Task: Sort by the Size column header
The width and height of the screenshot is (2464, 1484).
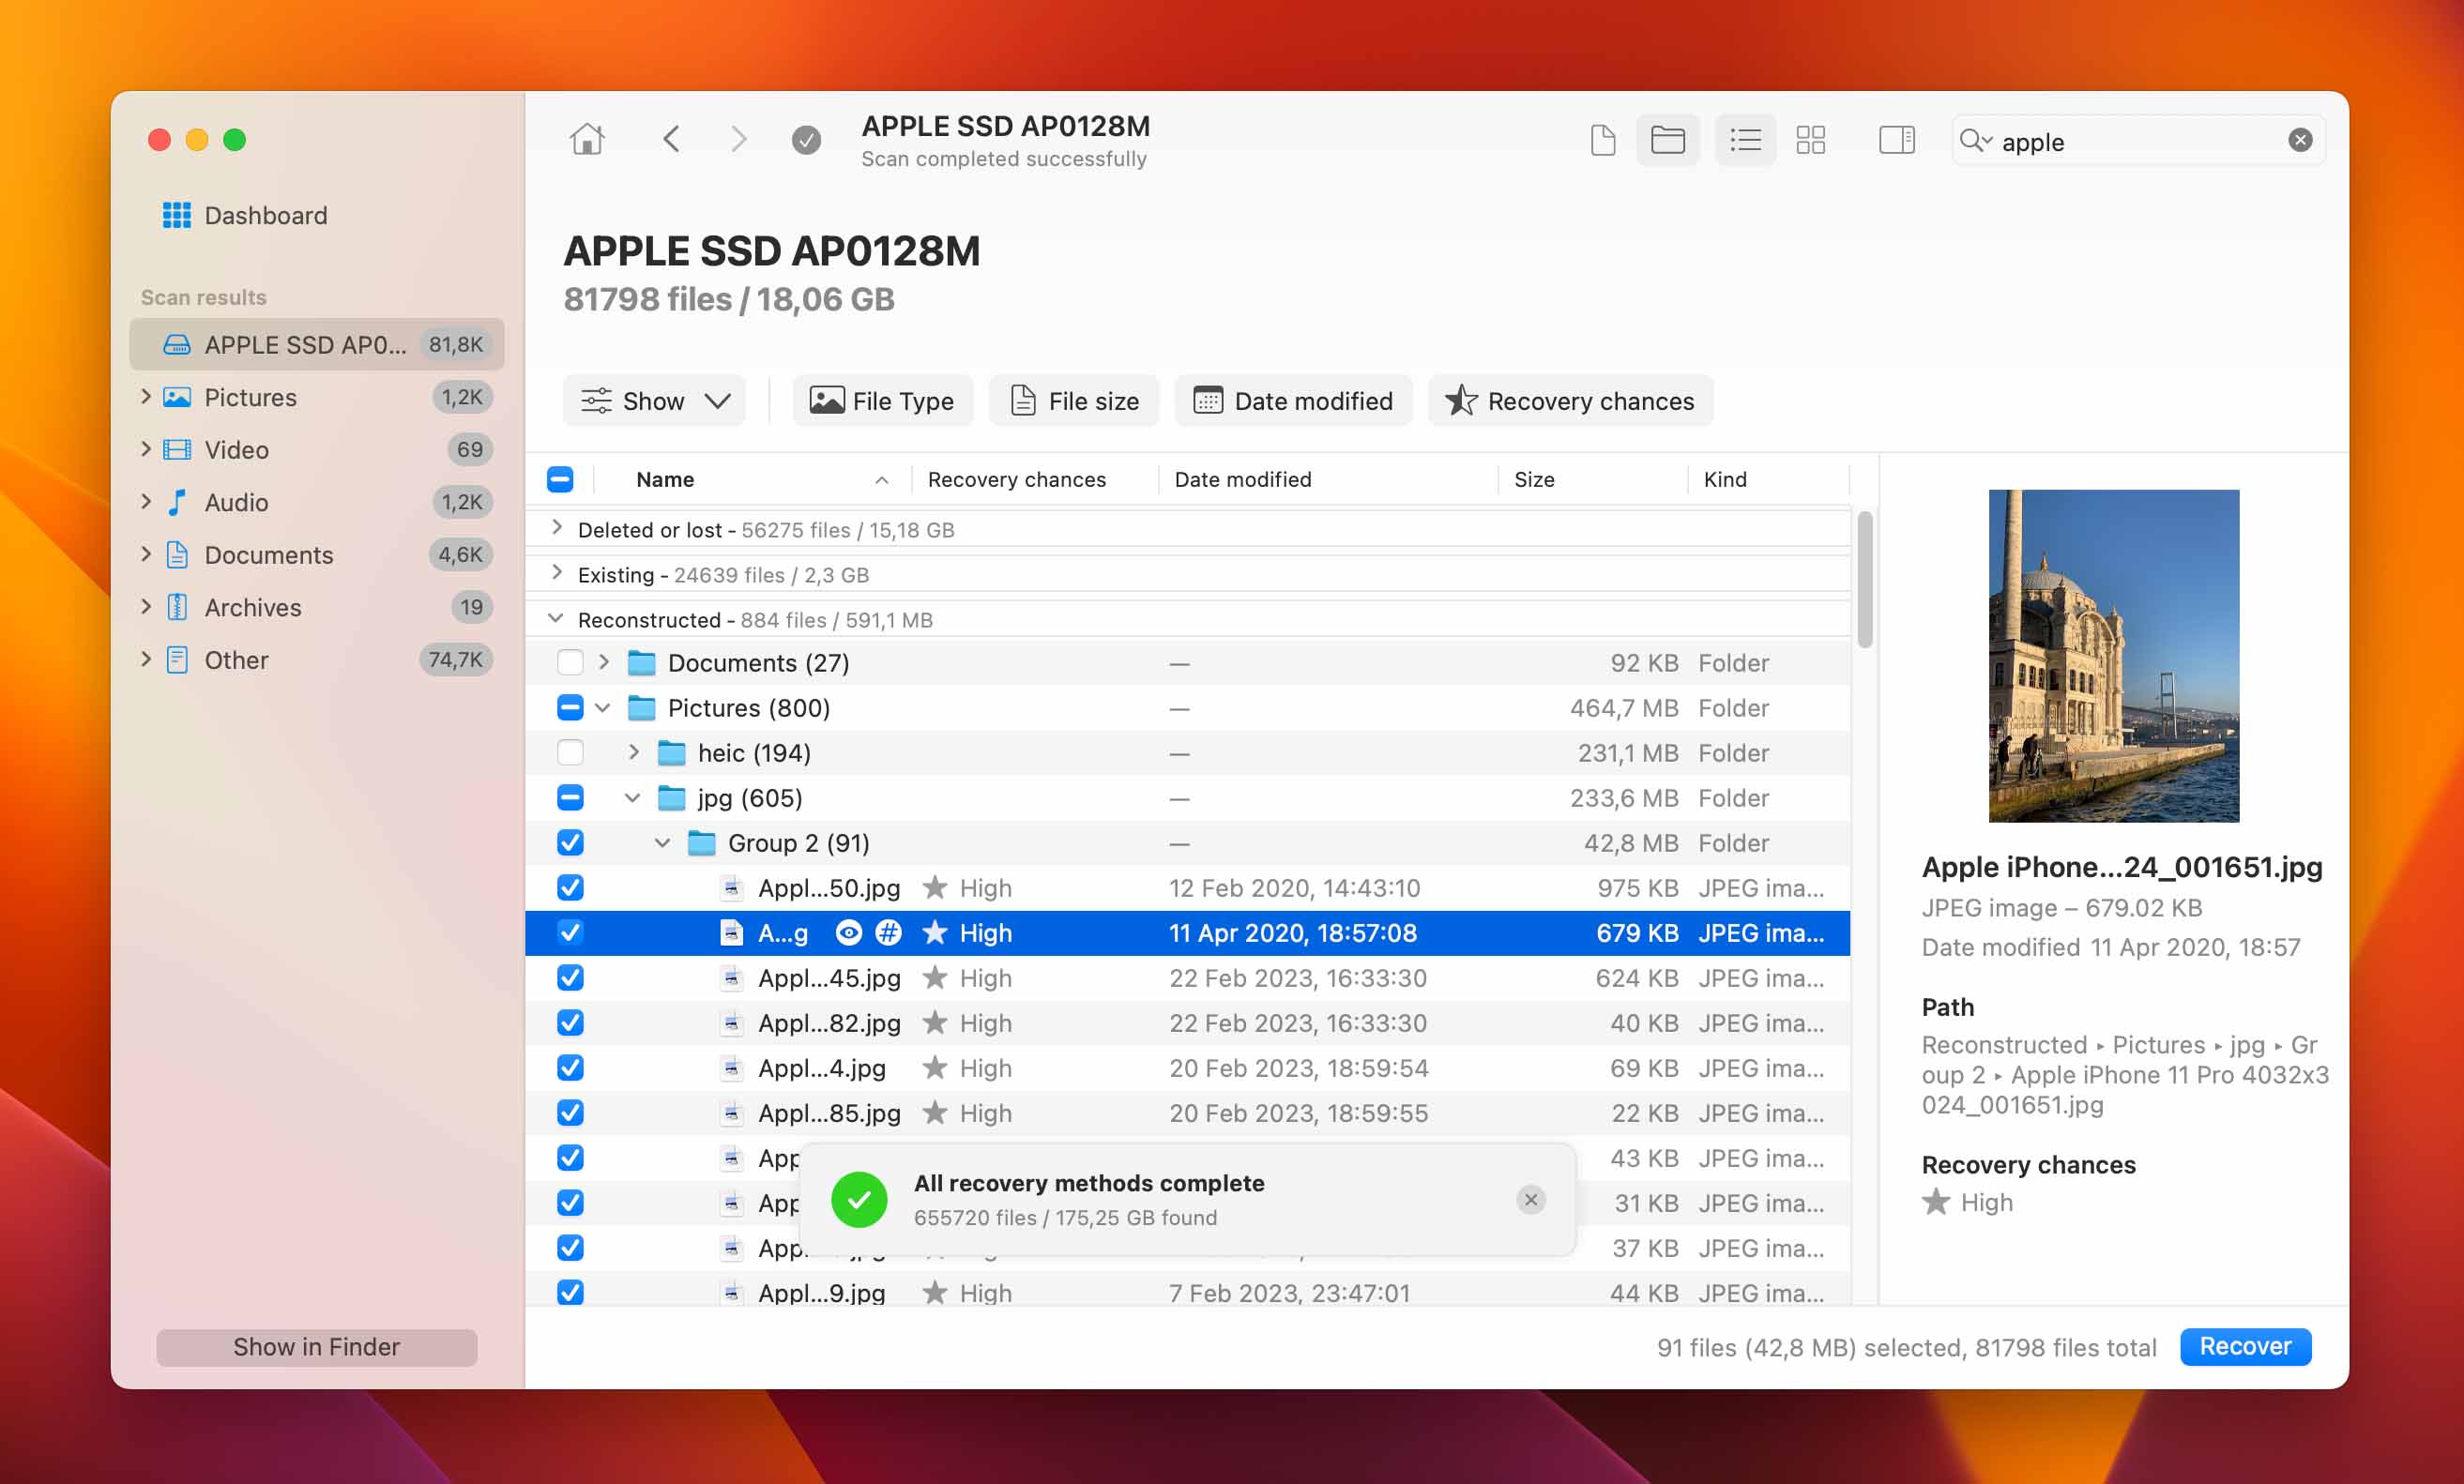Action: click(1534, 480)
